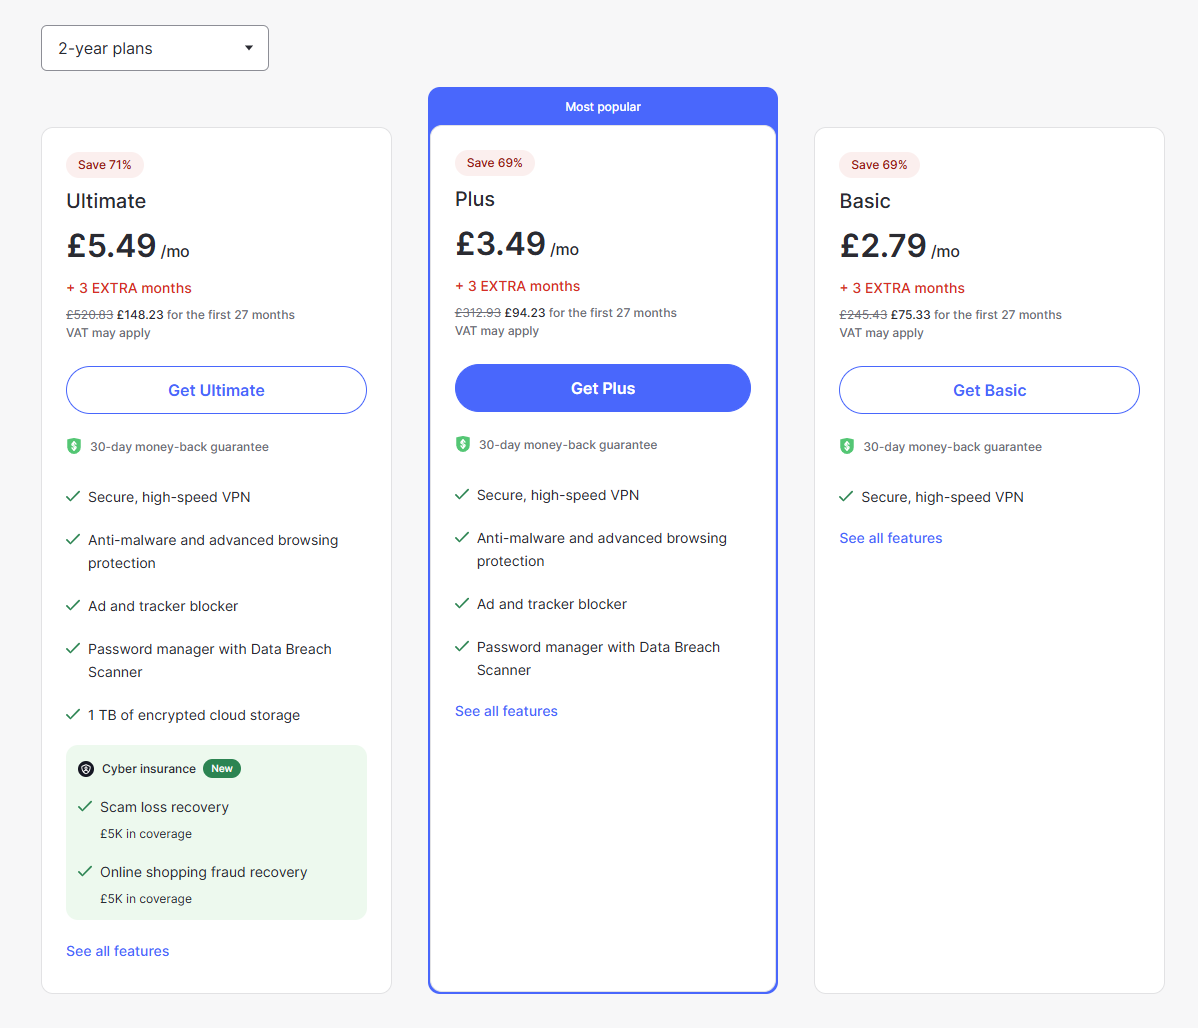
Task: Click the Get Ultimate button
Action: click(x=216, y=390)
